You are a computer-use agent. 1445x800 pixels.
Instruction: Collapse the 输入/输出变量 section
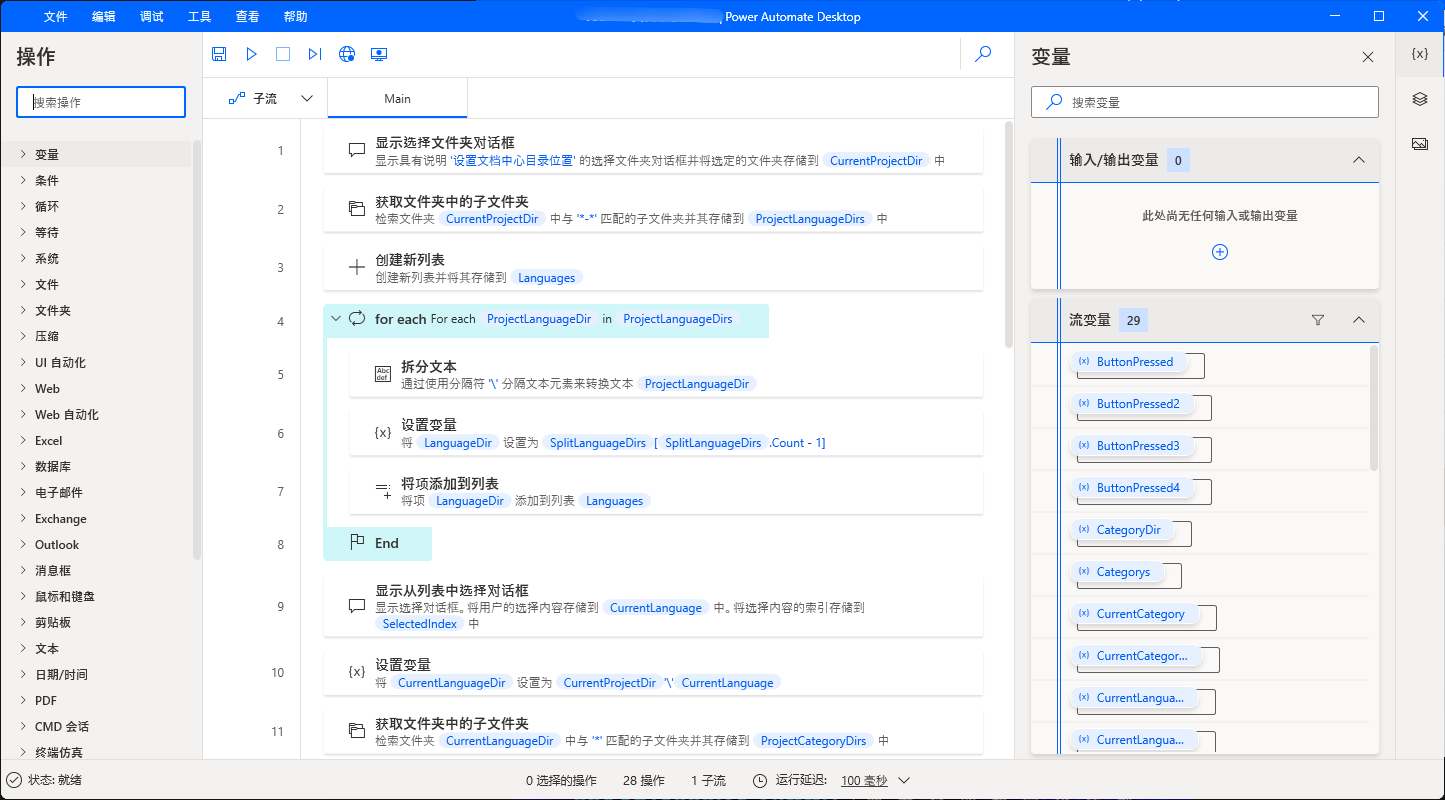point(1358,160)
